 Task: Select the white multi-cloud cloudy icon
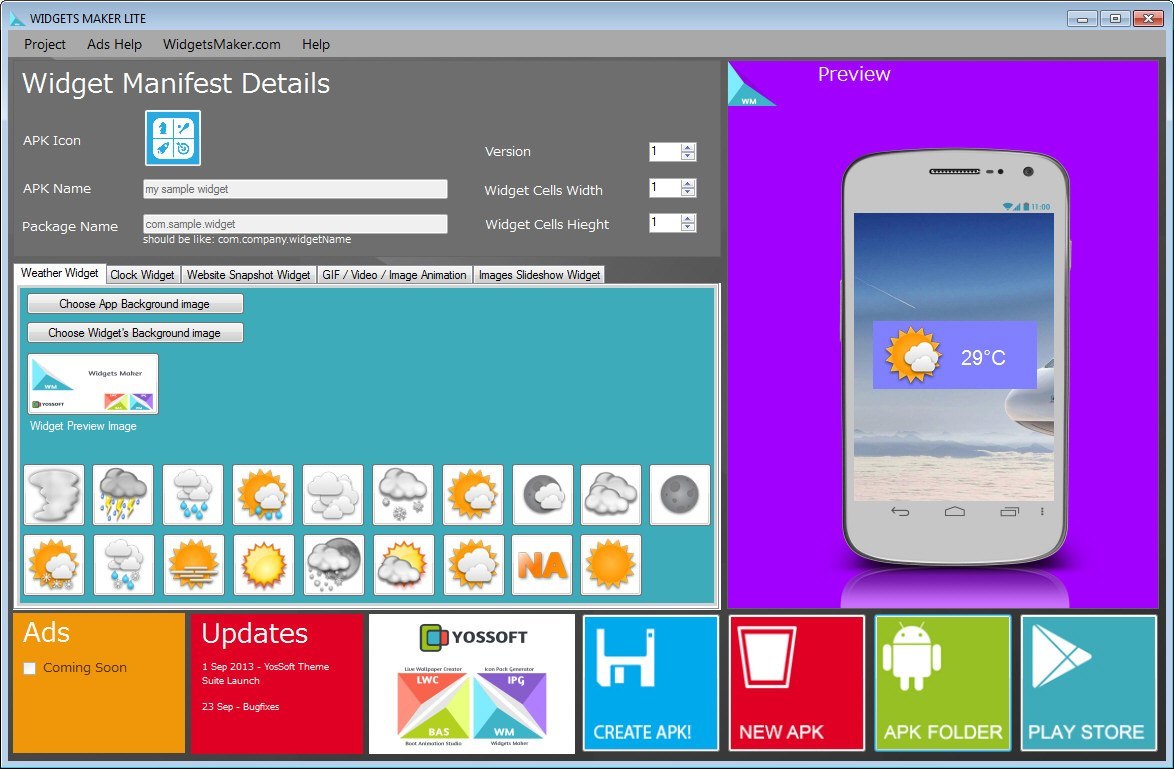(333, 495)
